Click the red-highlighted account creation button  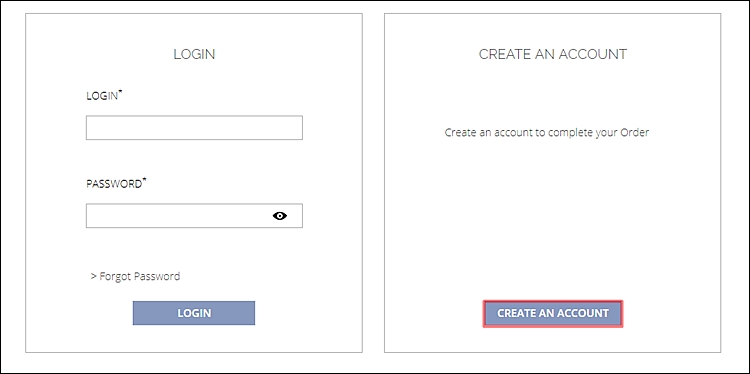553,313
